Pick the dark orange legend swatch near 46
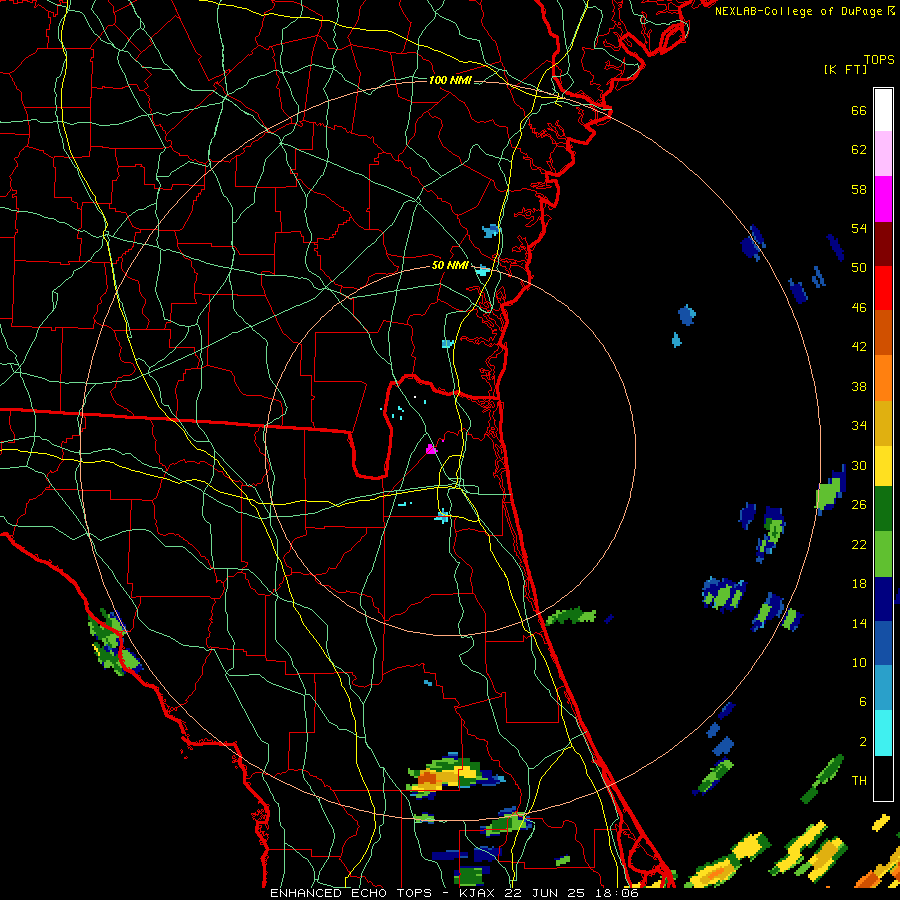This screenshot has width=900, height=900. click(x=883, y=333)
